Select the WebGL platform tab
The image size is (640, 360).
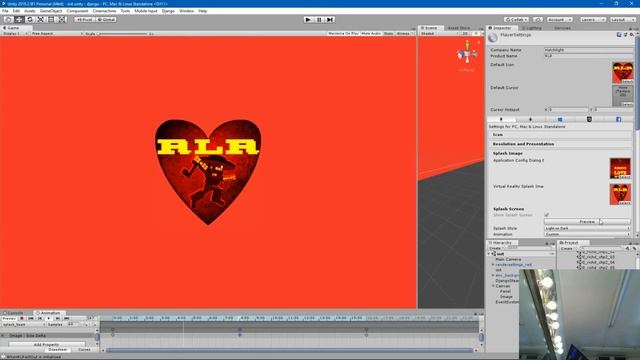pyautogui.click(x=589, y=119)
